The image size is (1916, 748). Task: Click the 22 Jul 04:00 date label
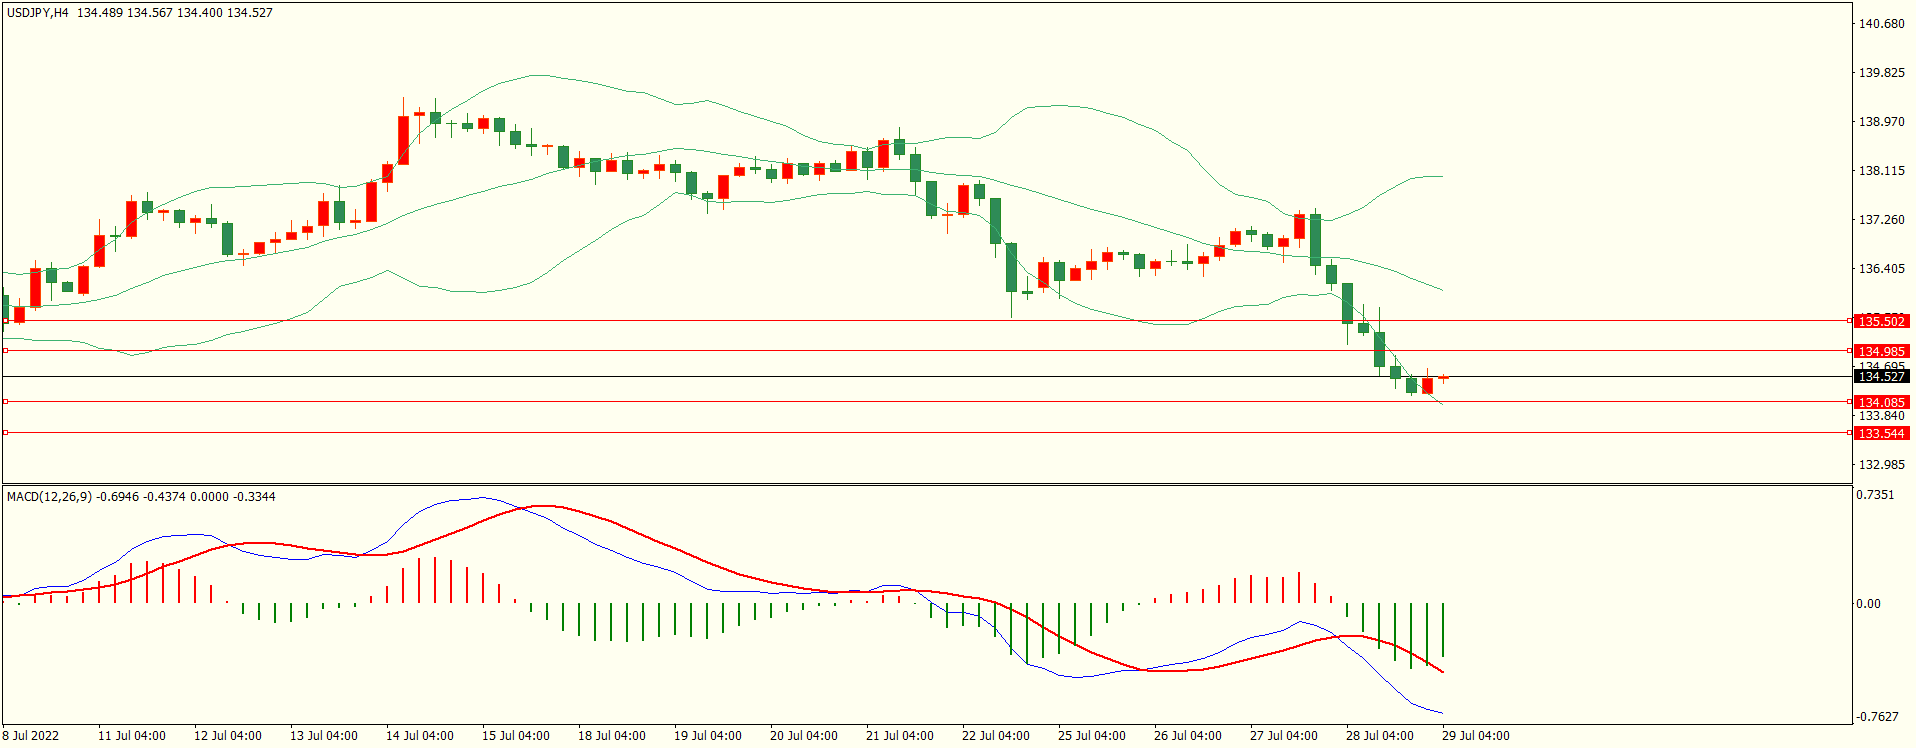pyautogui.click(x=995, y=736)
